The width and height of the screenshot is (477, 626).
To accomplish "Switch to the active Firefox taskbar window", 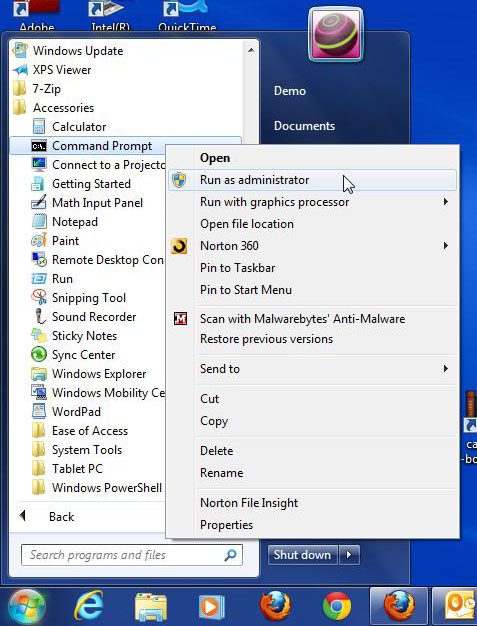I will pyautogui.click(x=398, y=606).
